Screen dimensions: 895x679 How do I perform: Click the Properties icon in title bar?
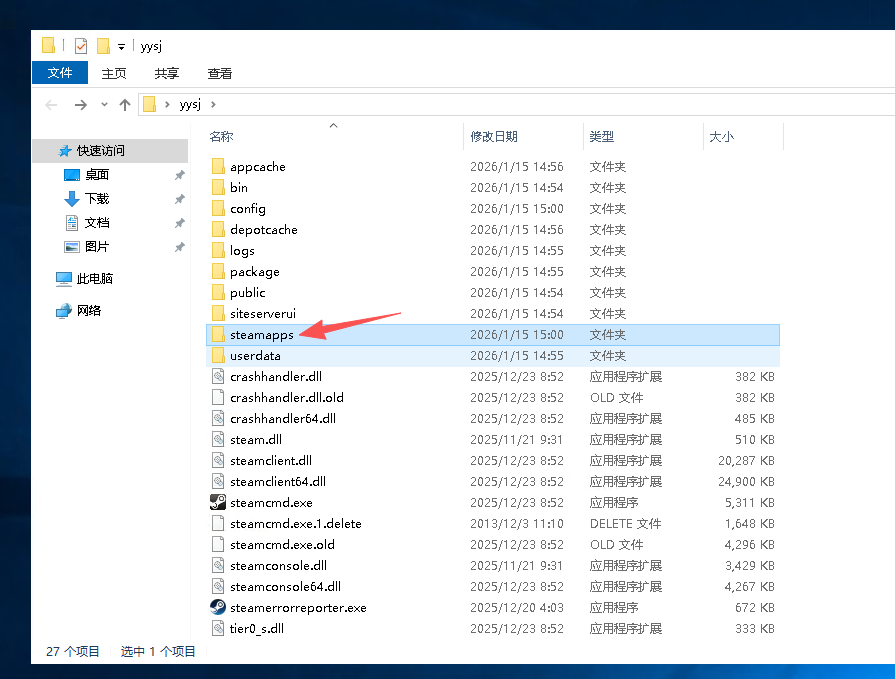tap(81, 46)
